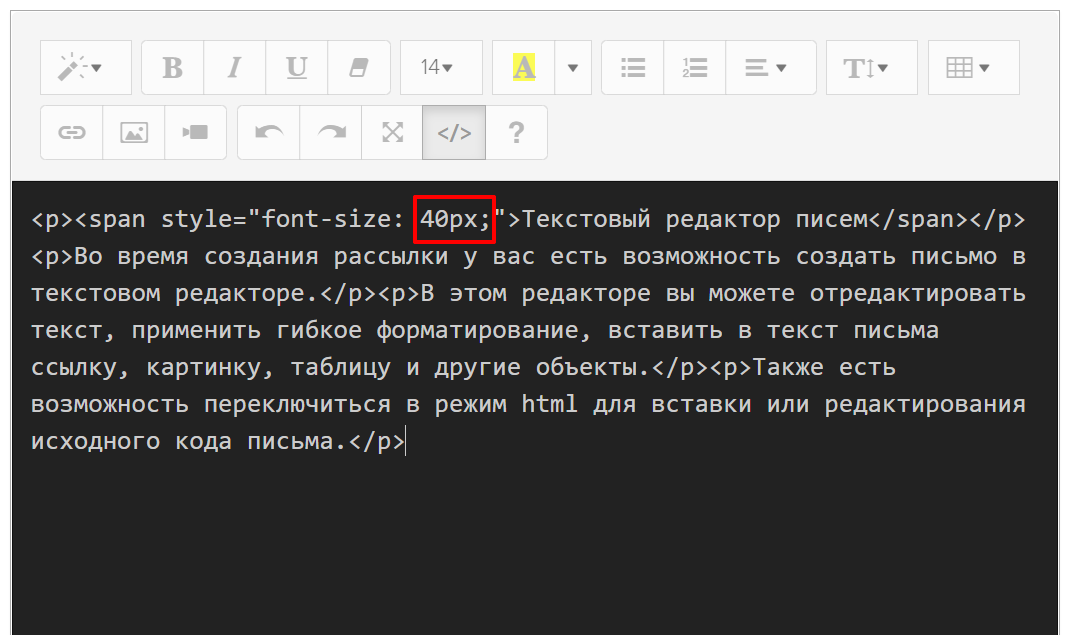
Task: Switch editor to fullscreen mode
Action: tap(392, 132)
